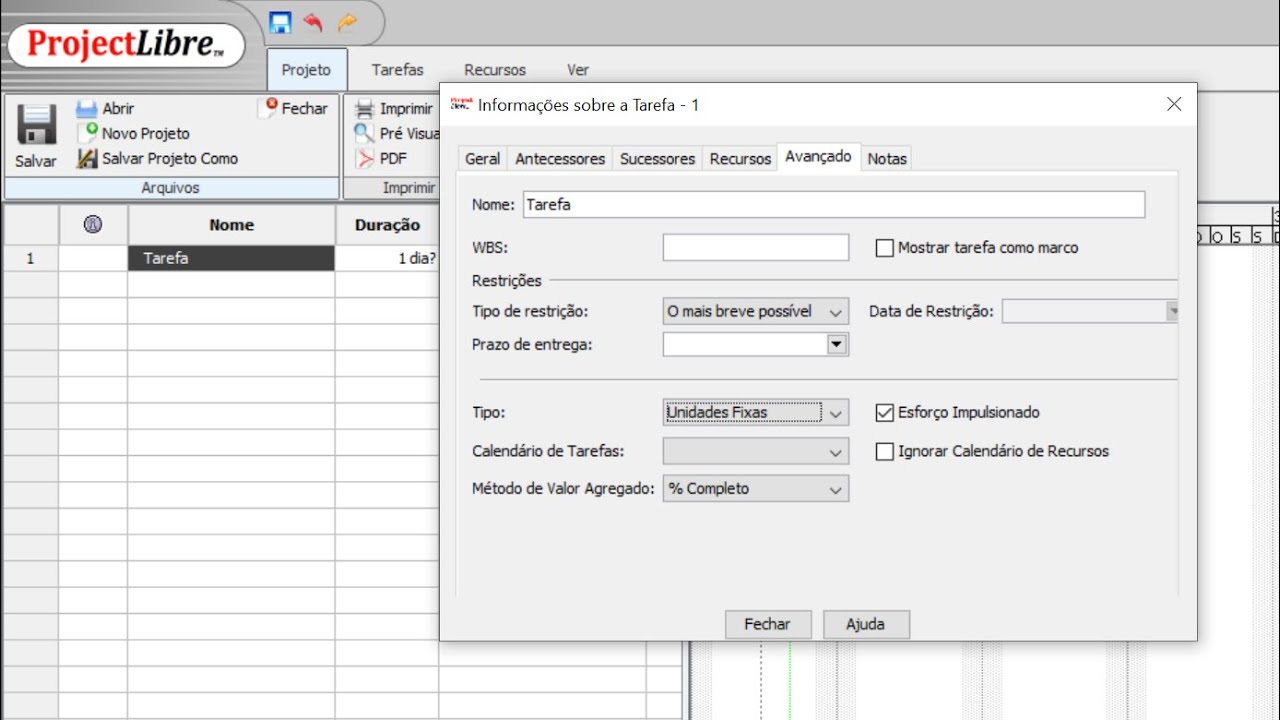
Task: Switch to the Antecessores tab
Action: coord(560,159)
